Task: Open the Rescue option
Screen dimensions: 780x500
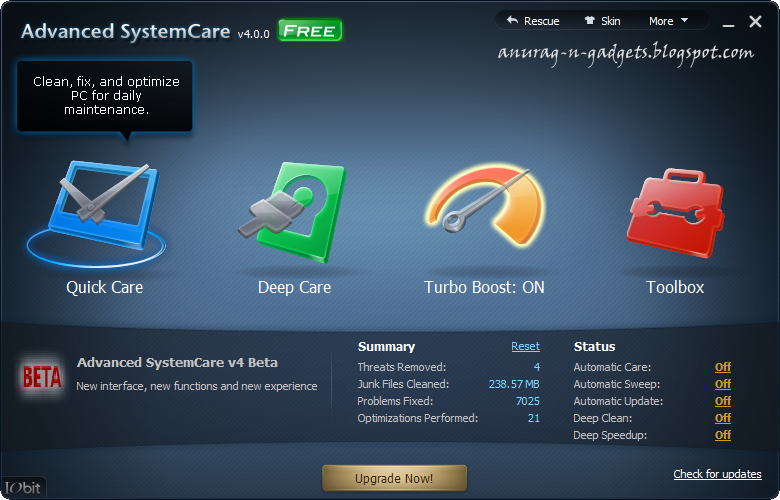Action: [533, 21]
